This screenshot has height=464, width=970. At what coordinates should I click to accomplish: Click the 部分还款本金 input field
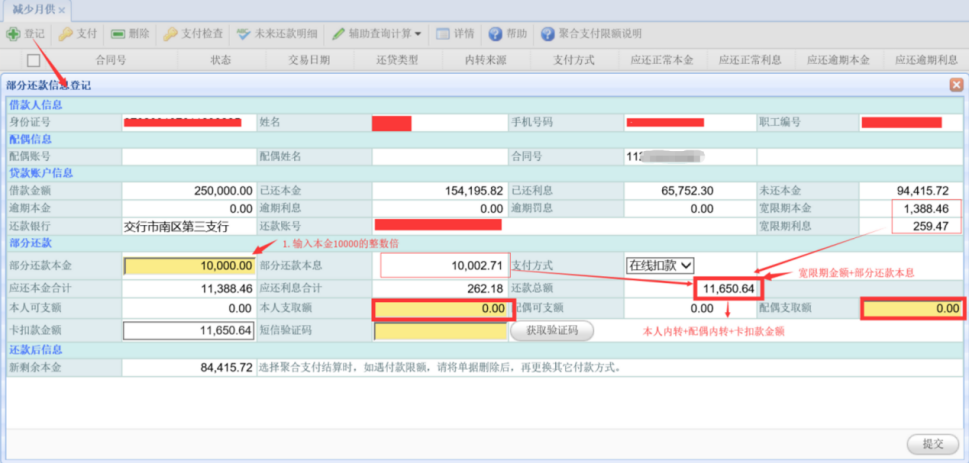tap(188, 265)
